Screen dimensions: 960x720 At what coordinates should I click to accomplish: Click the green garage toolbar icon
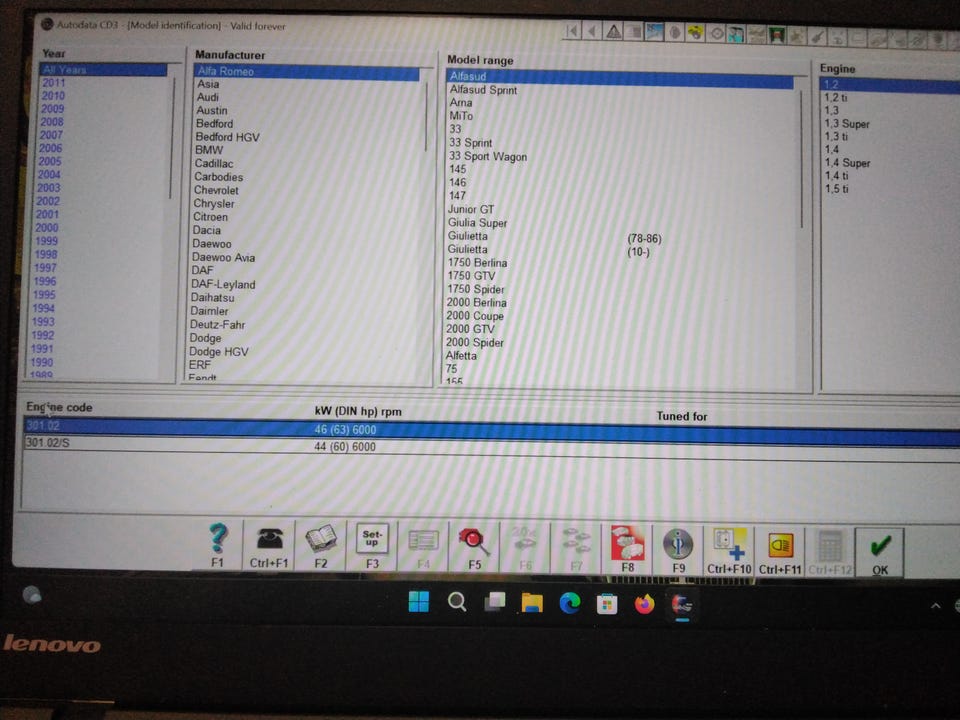(777, 36)
